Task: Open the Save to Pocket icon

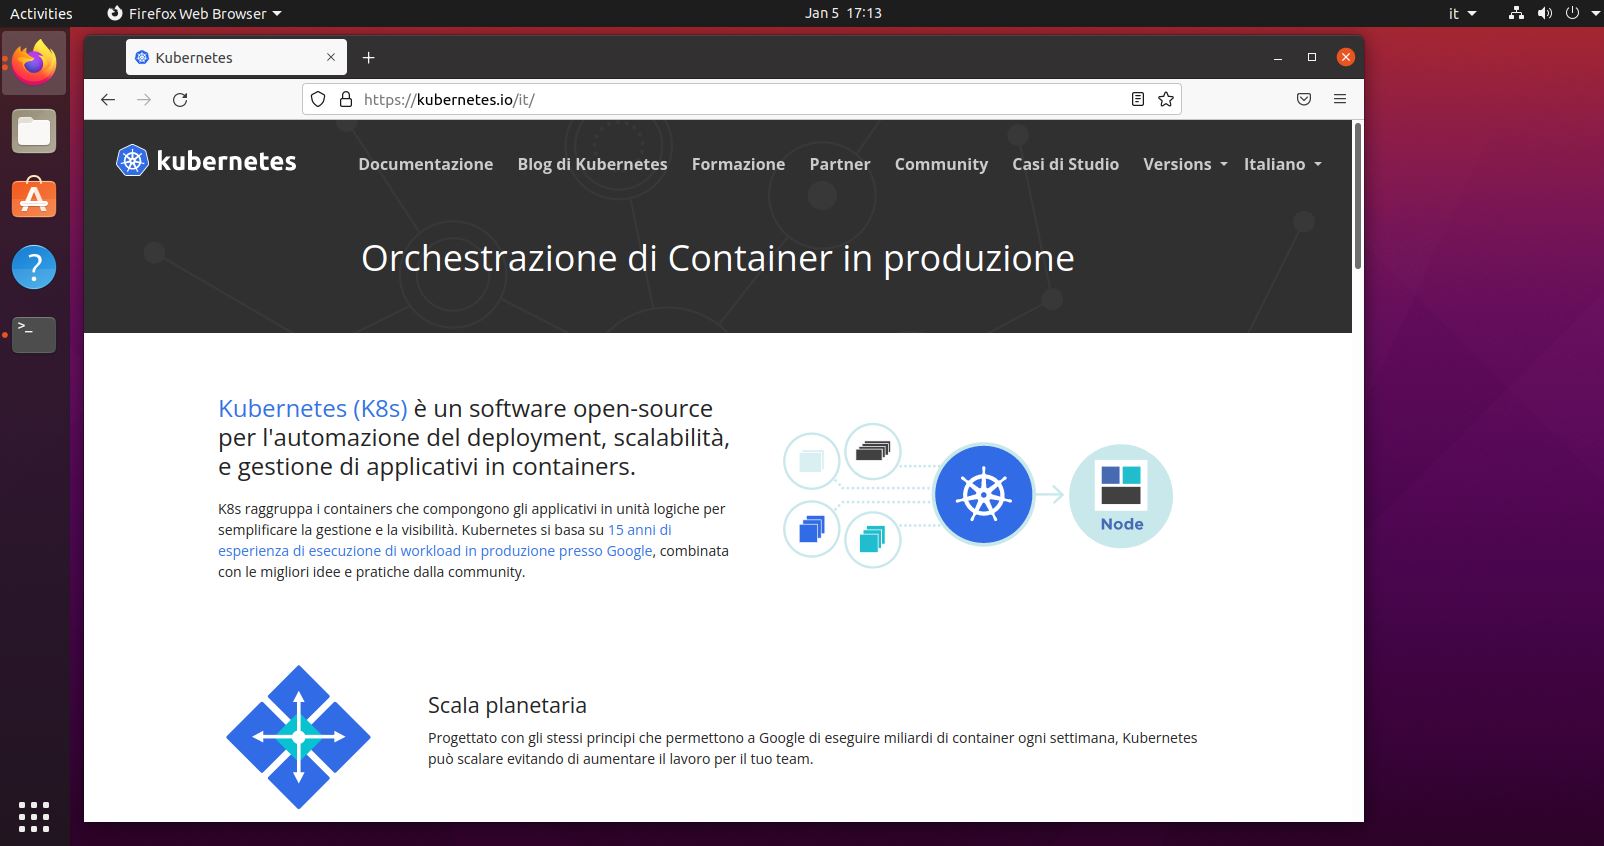Action: pyautogui.click(x=1304, y=99)
